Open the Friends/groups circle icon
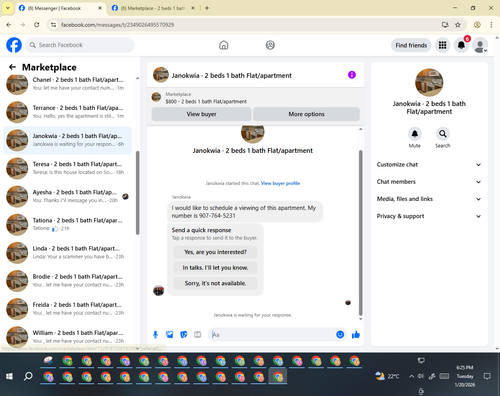This screenshot has width=500, height=396. (270, 45)
